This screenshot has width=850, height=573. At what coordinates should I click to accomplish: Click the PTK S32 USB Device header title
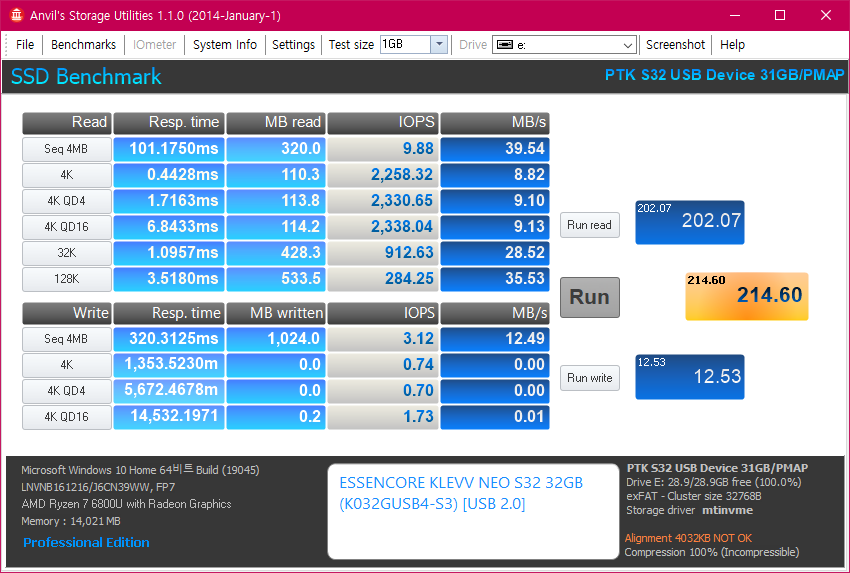coord(724,75)
